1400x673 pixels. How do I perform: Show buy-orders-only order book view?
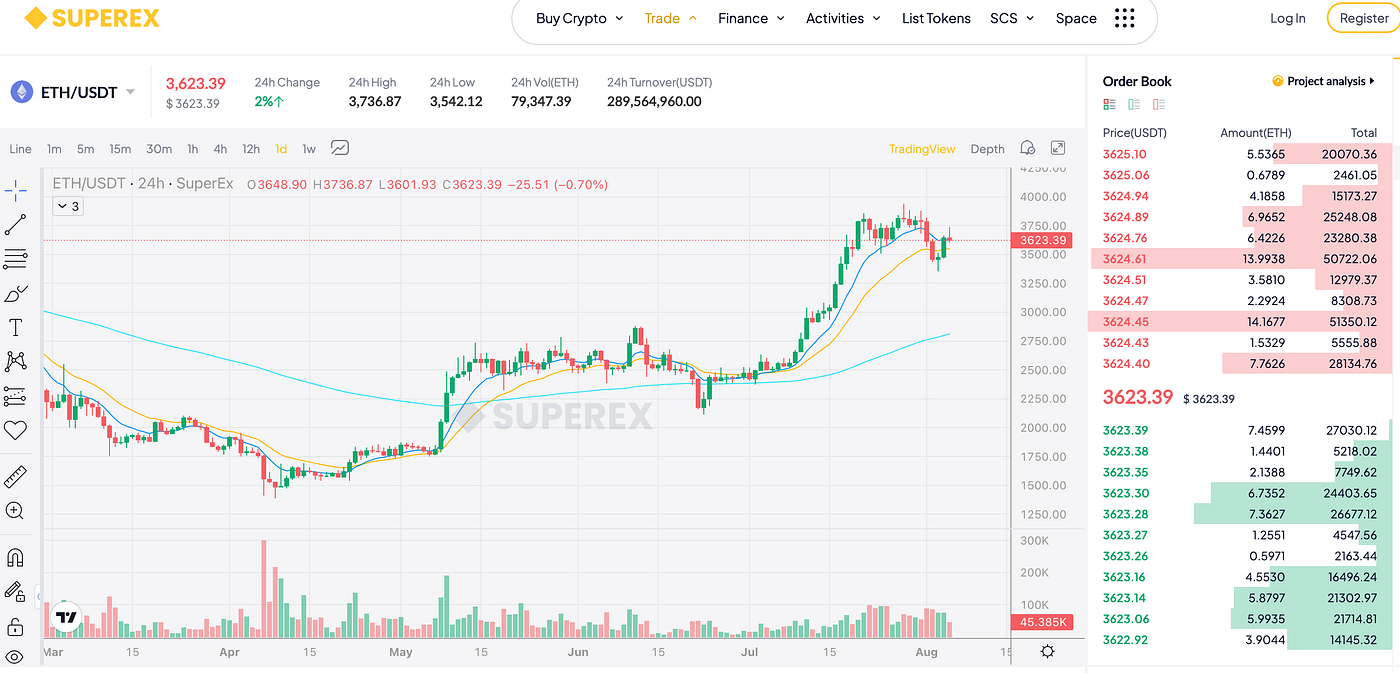(x=1134, y=104)
